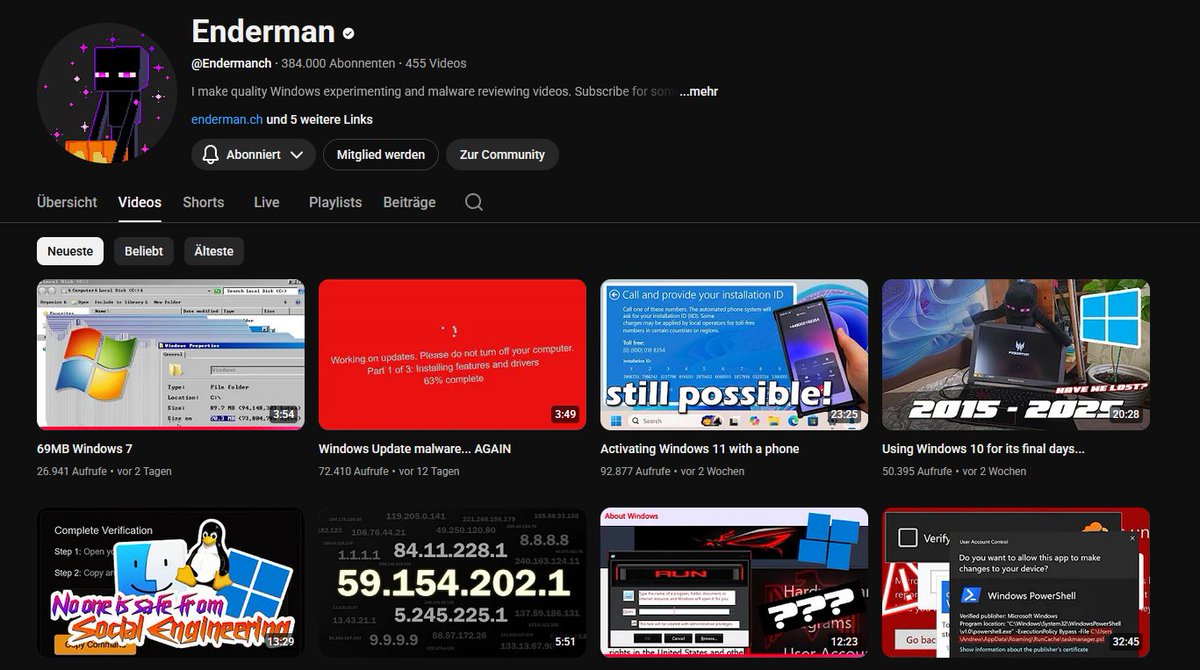Open the Social Engineering video thumbnail
This screenshot has width=1200, height=670.
tap(171, 582)
